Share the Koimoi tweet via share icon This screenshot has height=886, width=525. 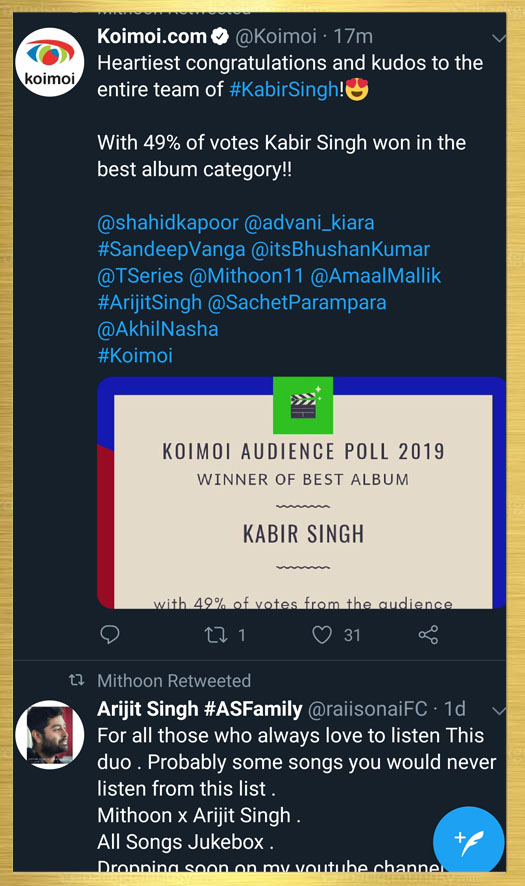tap(428, 635)
